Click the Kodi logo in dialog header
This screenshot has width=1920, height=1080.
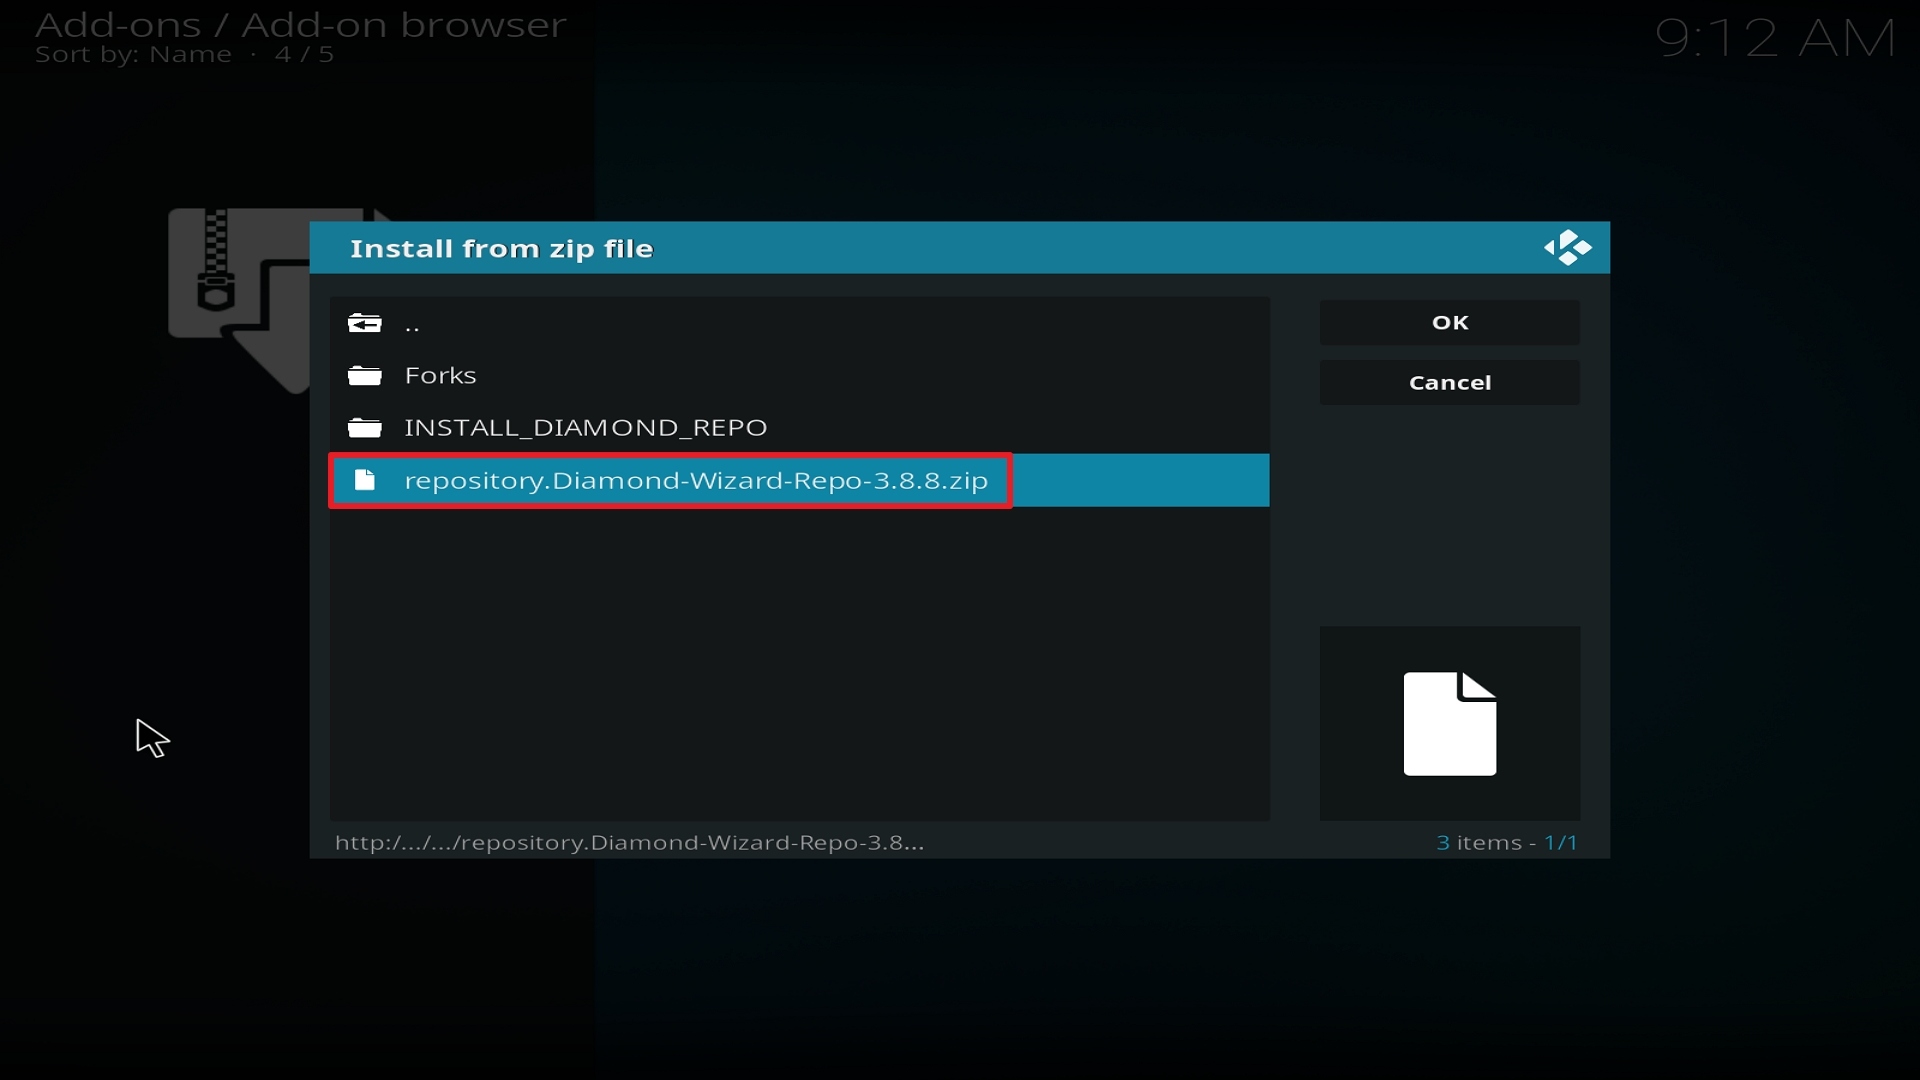(x=1567, y=248)
